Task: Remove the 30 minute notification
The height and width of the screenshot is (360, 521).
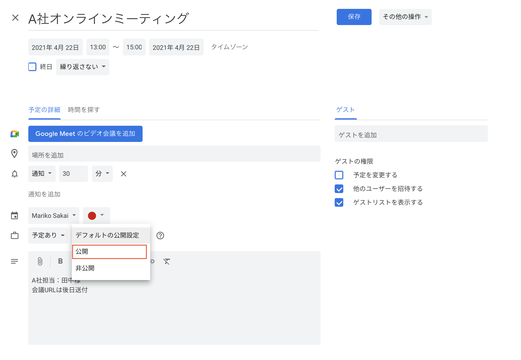Action: tap(123, 174)
